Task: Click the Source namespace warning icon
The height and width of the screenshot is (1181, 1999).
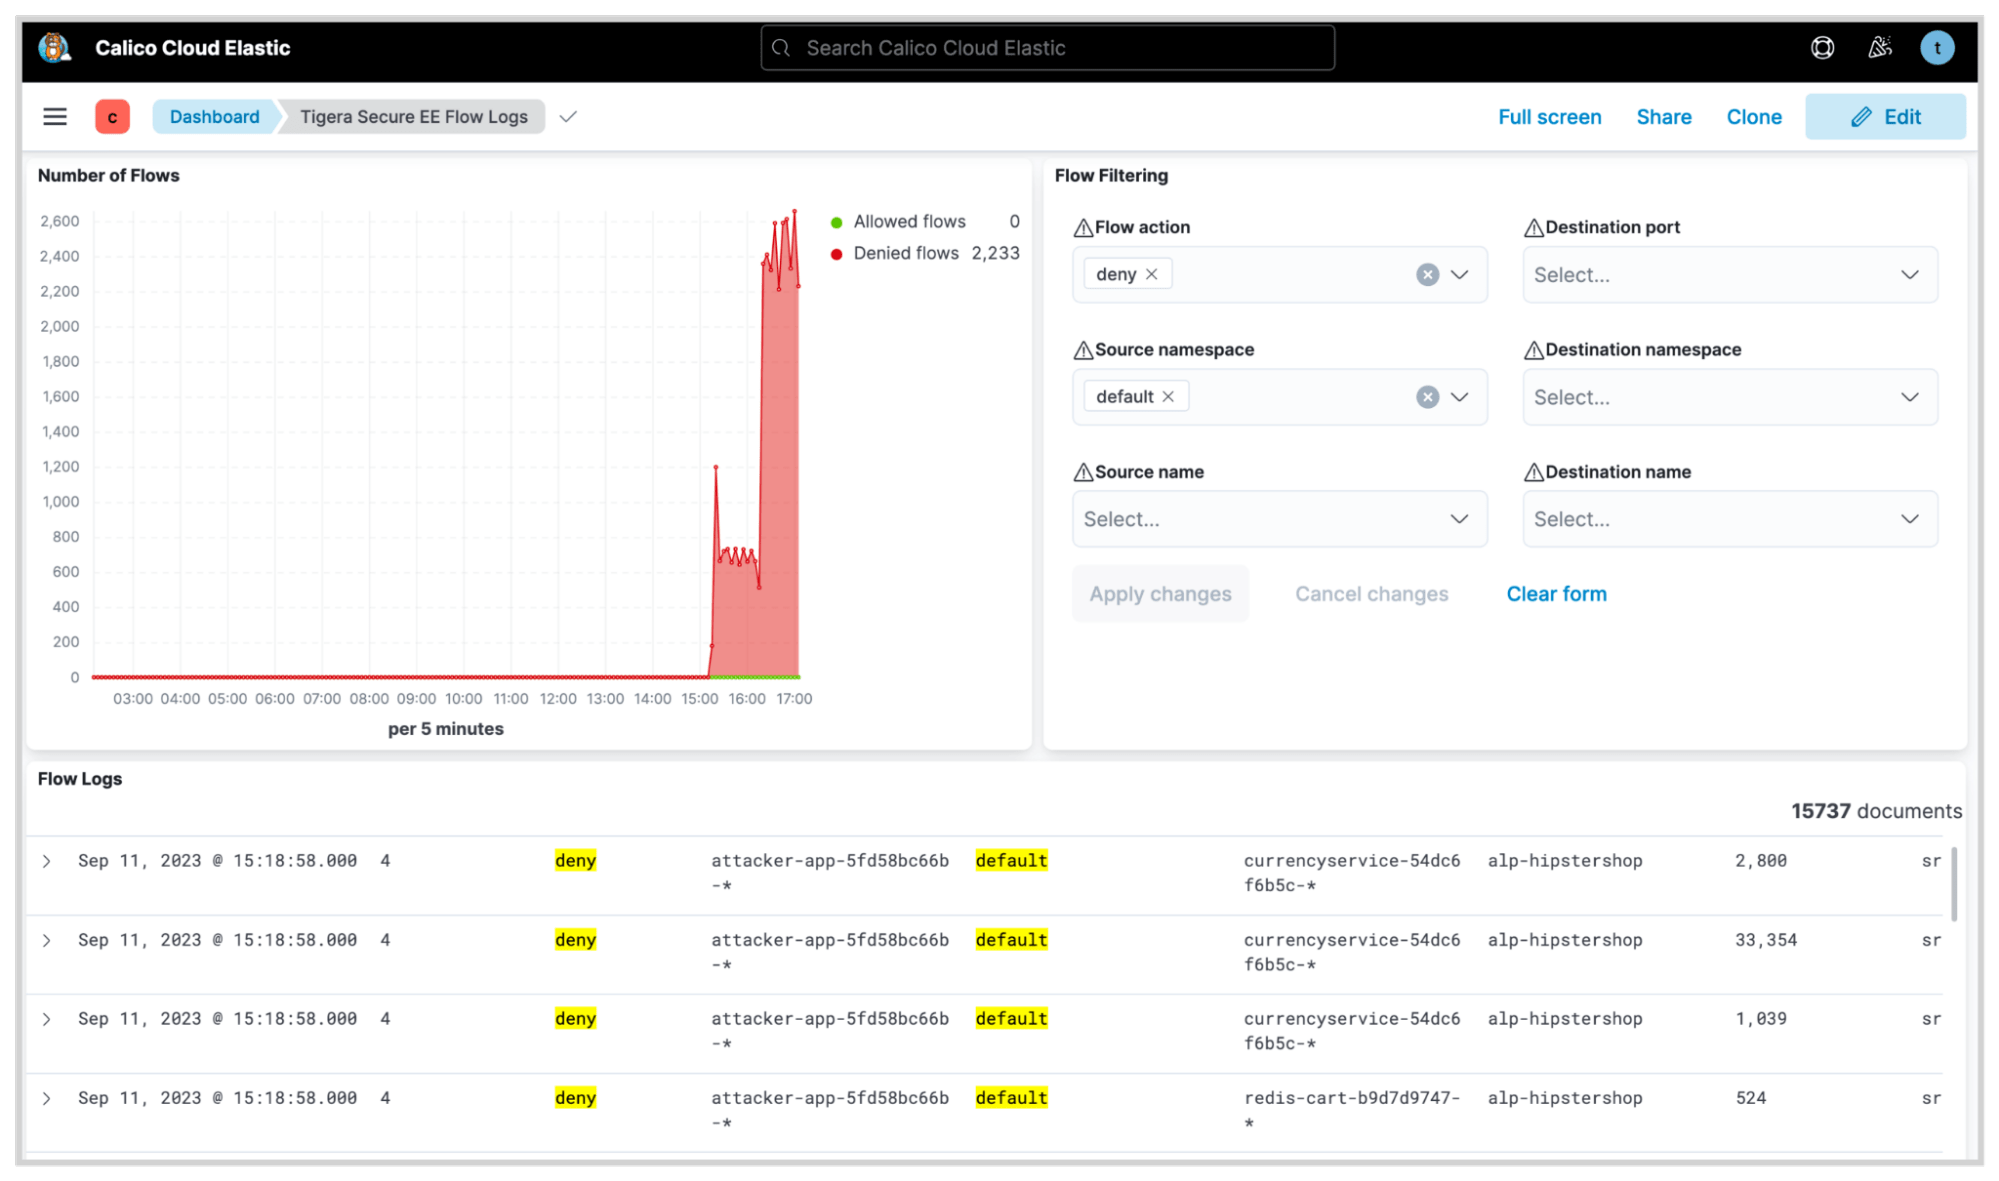Action: tap(1083, 350)
